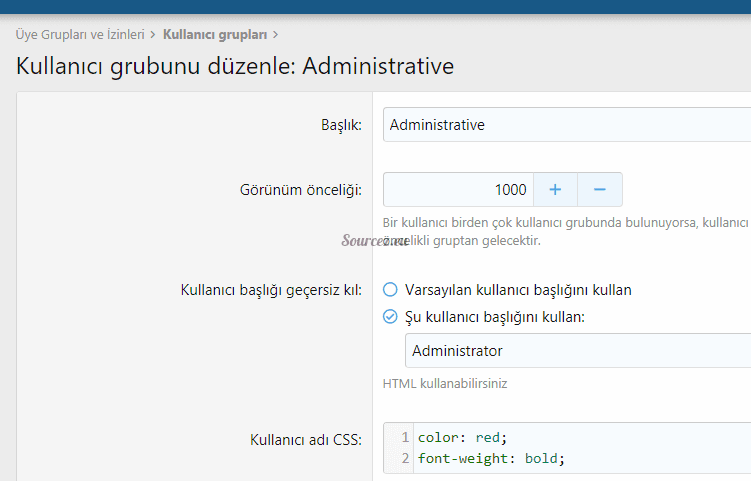Select "Varsayılan kullanıcı başlığını kullan" radio option
The image size is (751, 481).
pyautogui.click(x=390, y=290)
